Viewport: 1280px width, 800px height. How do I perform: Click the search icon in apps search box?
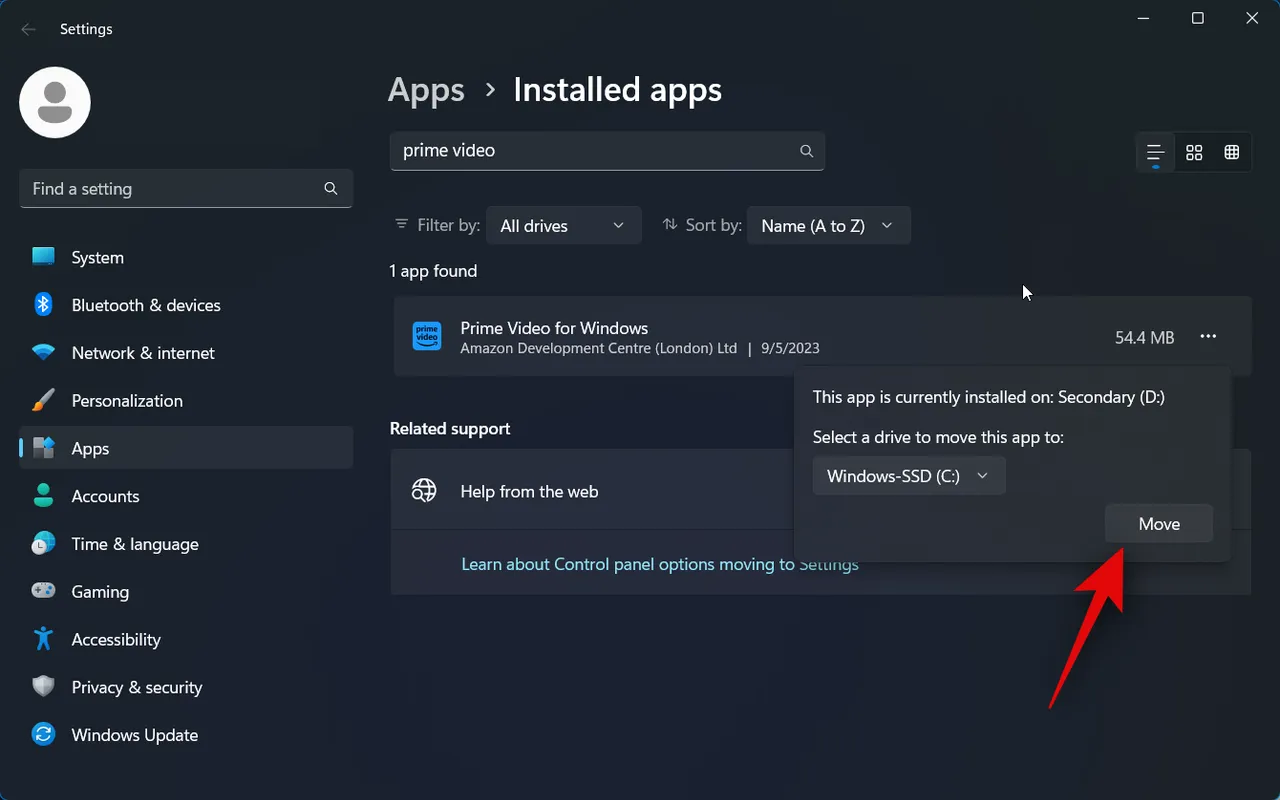pos(806,151)
